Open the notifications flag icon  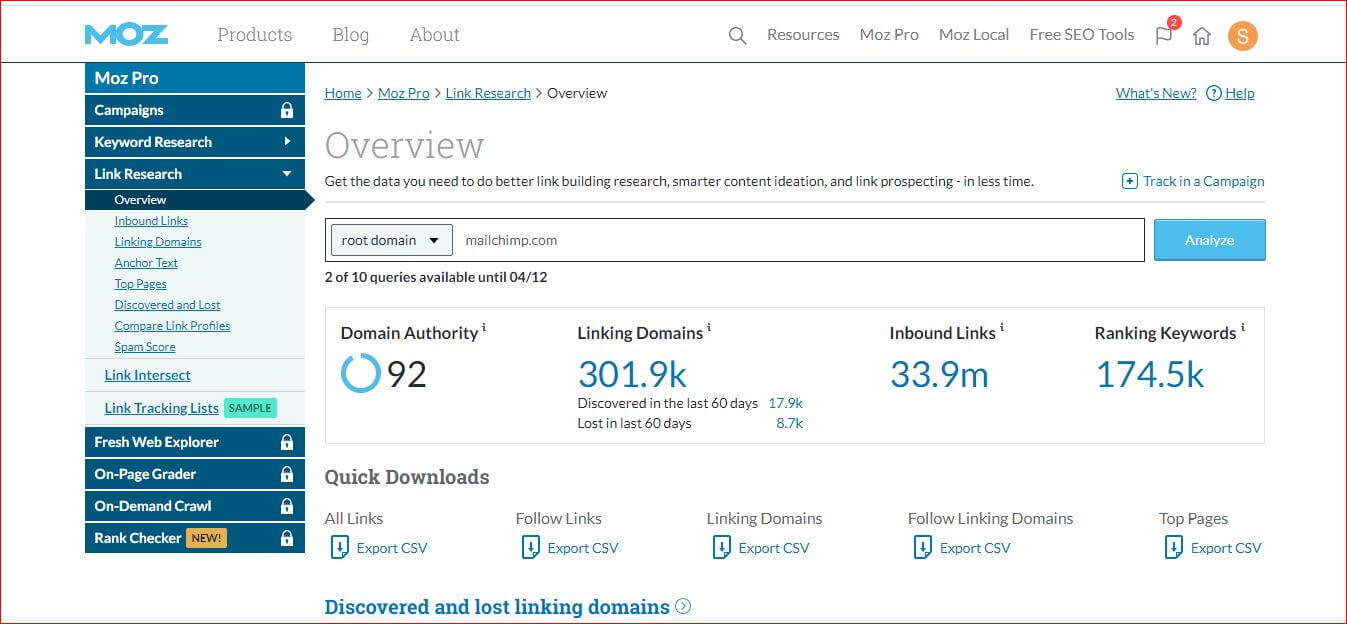1164,35
